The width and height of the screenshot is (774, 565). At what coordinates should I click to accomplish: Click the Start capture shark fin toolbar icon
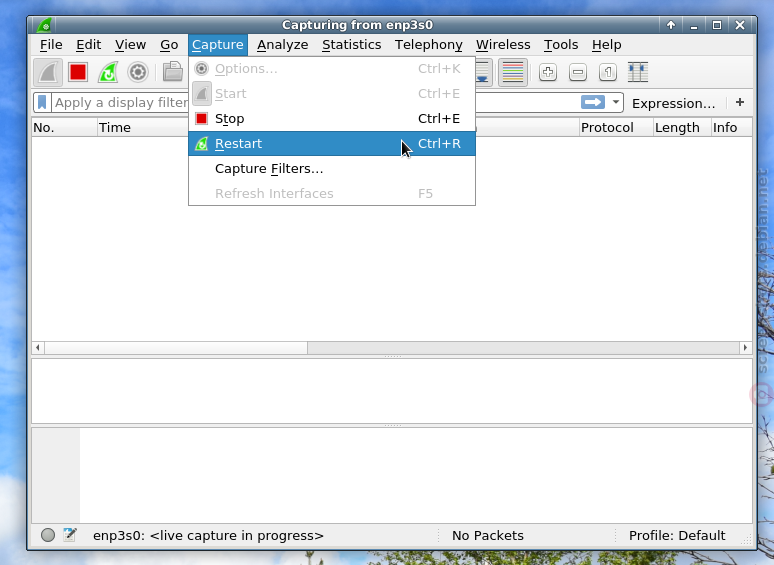(x=48, y=73)
